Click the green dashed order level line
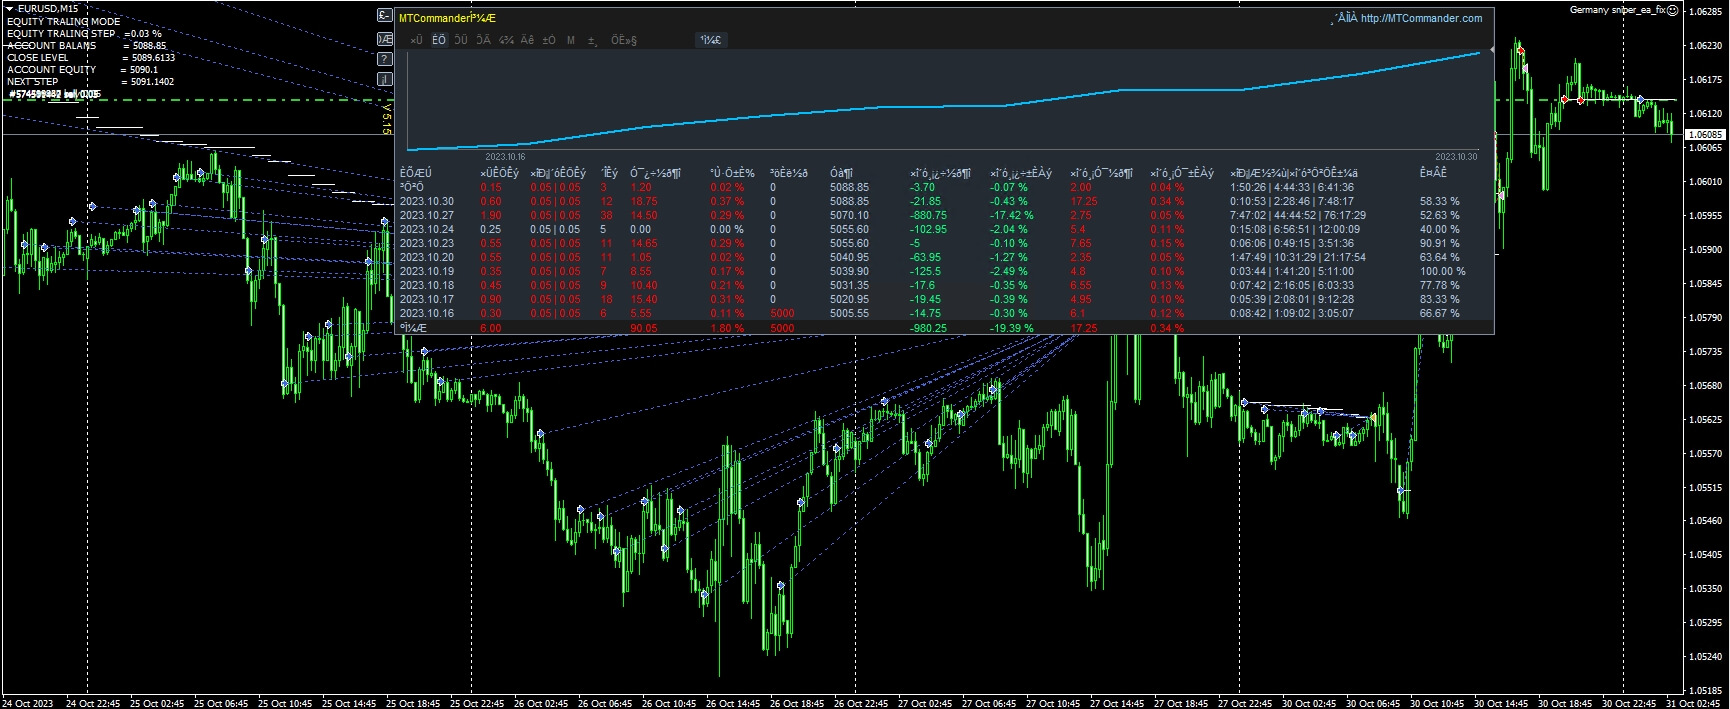Screen dimensions: 1730x709 200,101
